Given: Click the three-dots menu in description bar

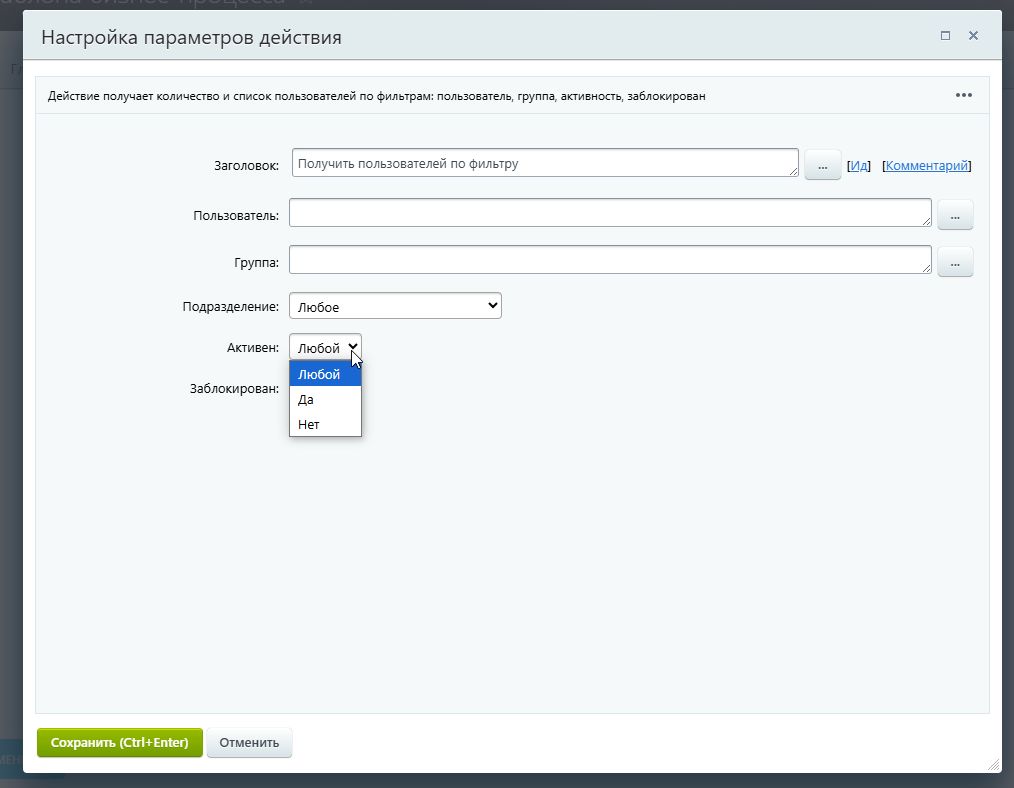Looking at the screenshot, I should pyautogui.click(x=963, y=95).
